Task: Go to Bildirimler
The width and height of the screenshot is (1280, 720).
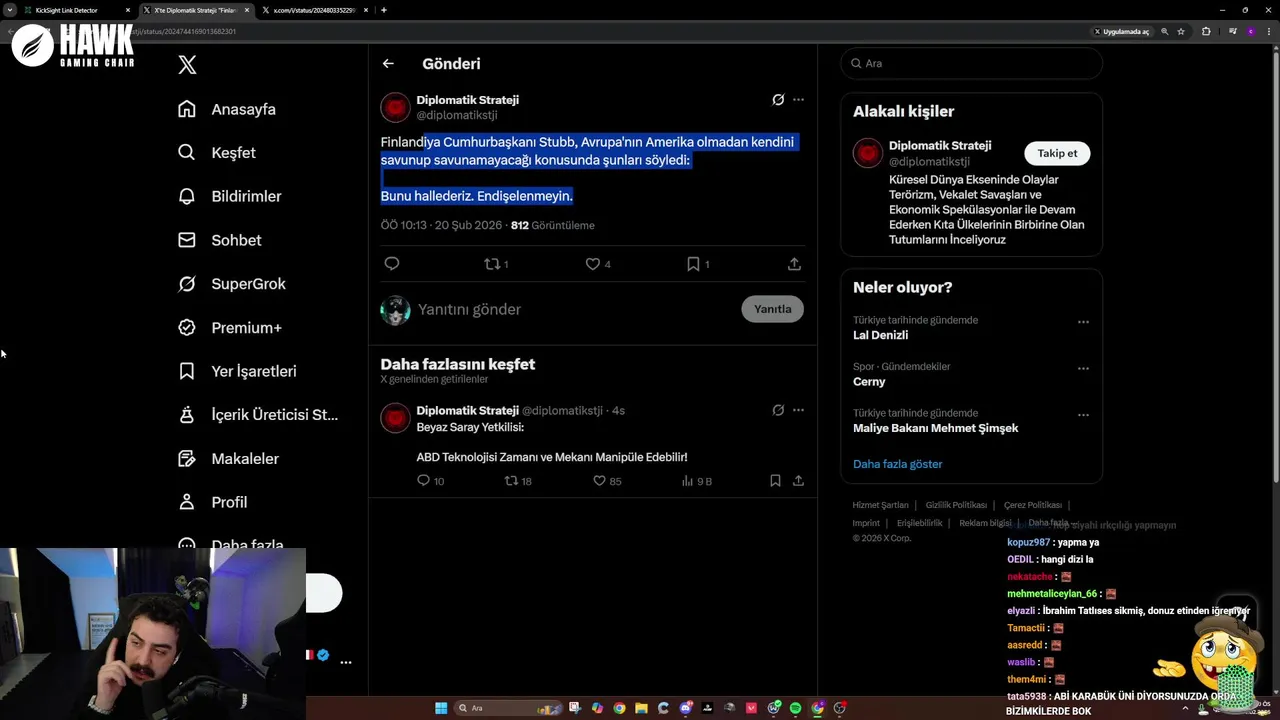Action: click(x=229, y=196)
